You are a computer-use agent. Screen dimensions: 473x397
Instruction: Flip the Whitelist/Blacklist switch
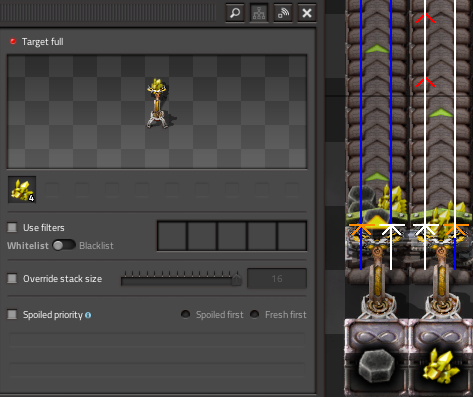coord(64,245)
